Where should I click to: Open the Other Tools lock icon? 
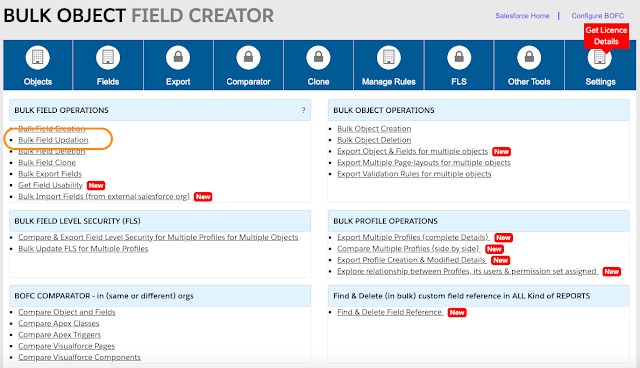pyautogui.click(x=529, y=58)
